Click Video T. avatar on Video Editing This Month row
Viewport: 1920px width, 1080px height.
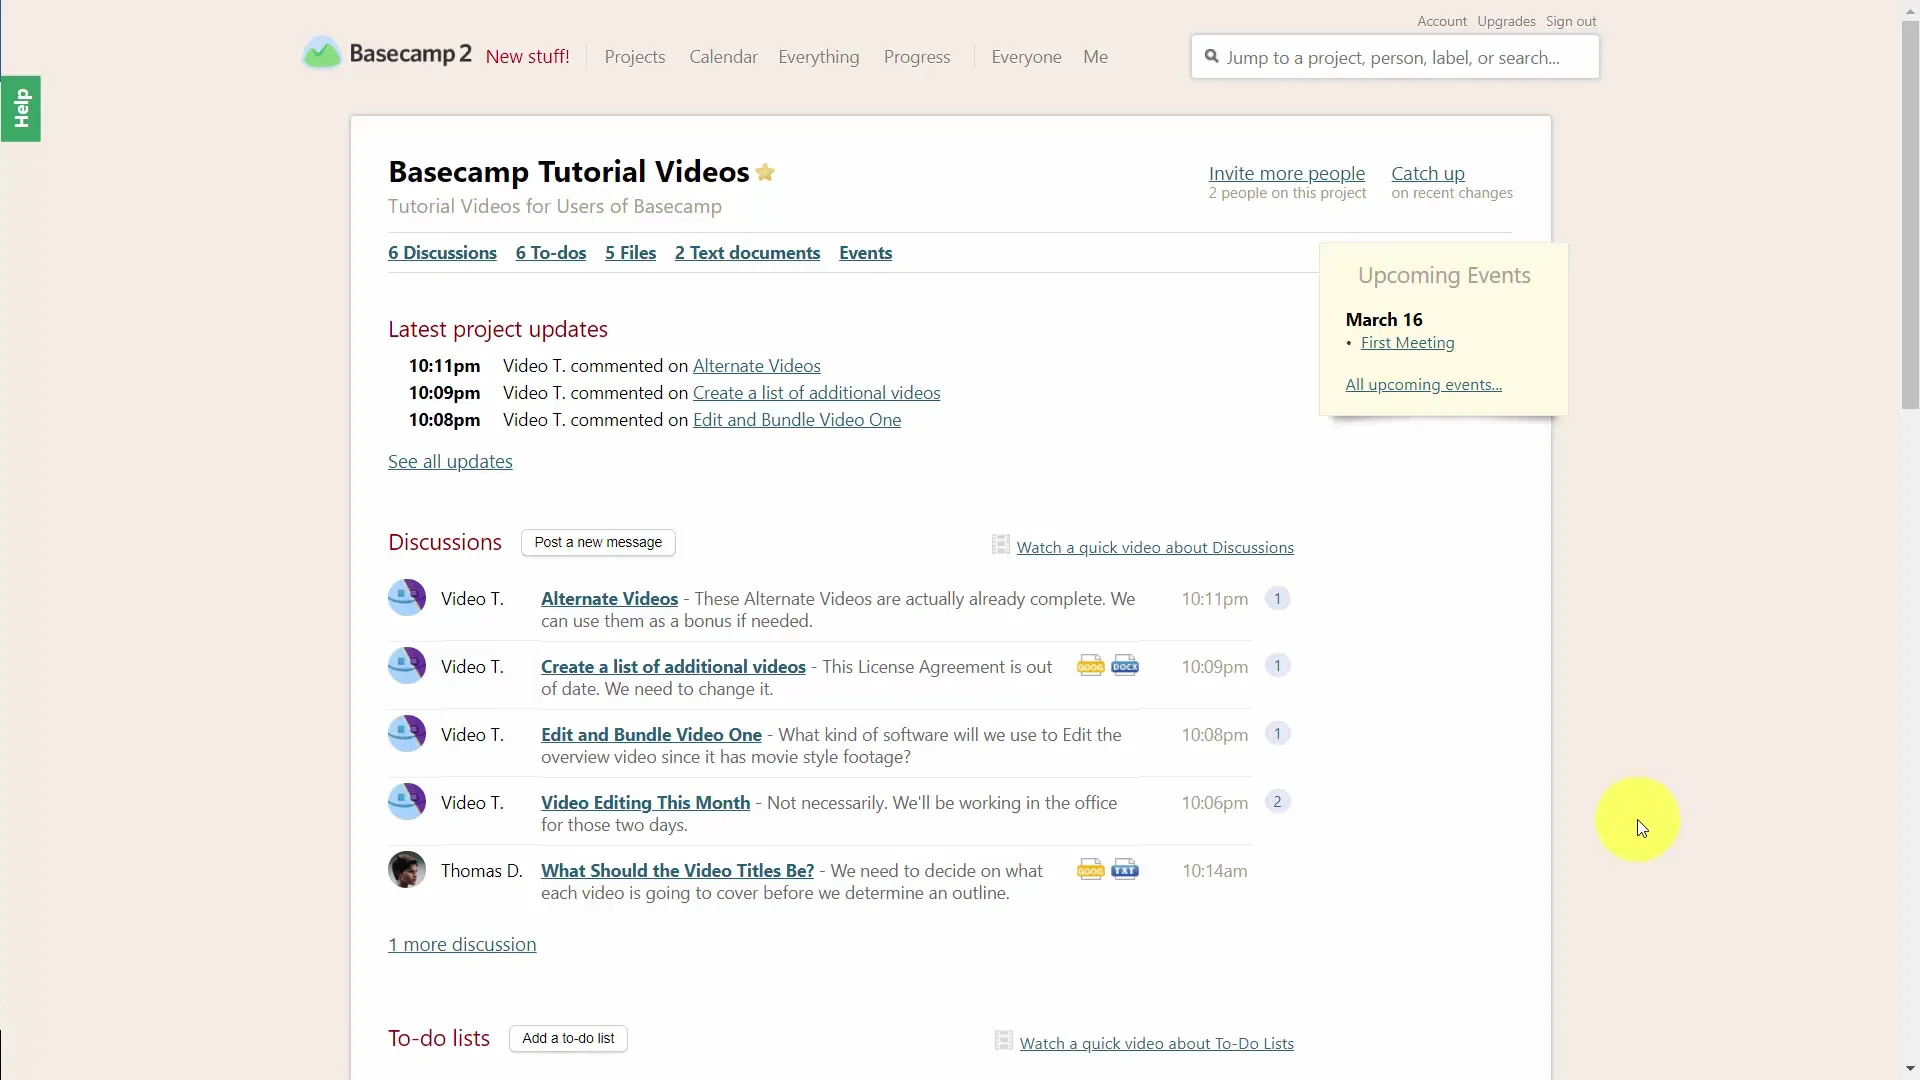(x=407, y=802)
